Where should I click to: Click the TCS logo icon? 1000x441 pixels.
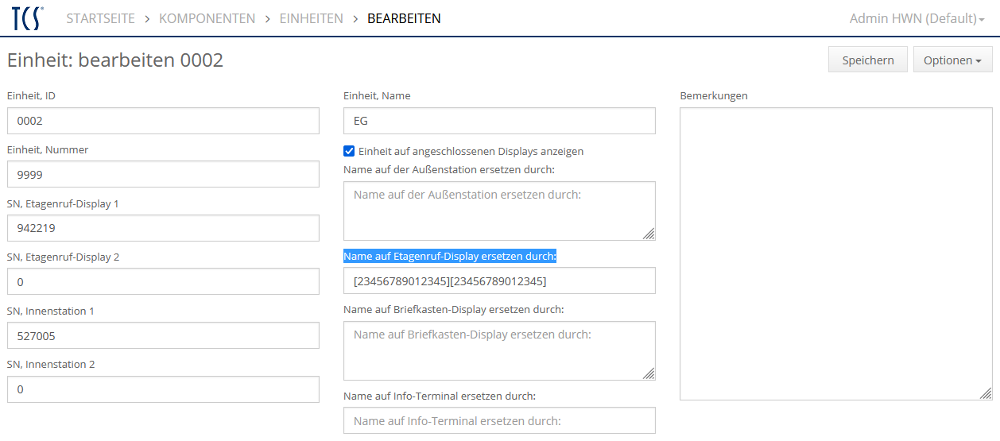coord(27,19)
